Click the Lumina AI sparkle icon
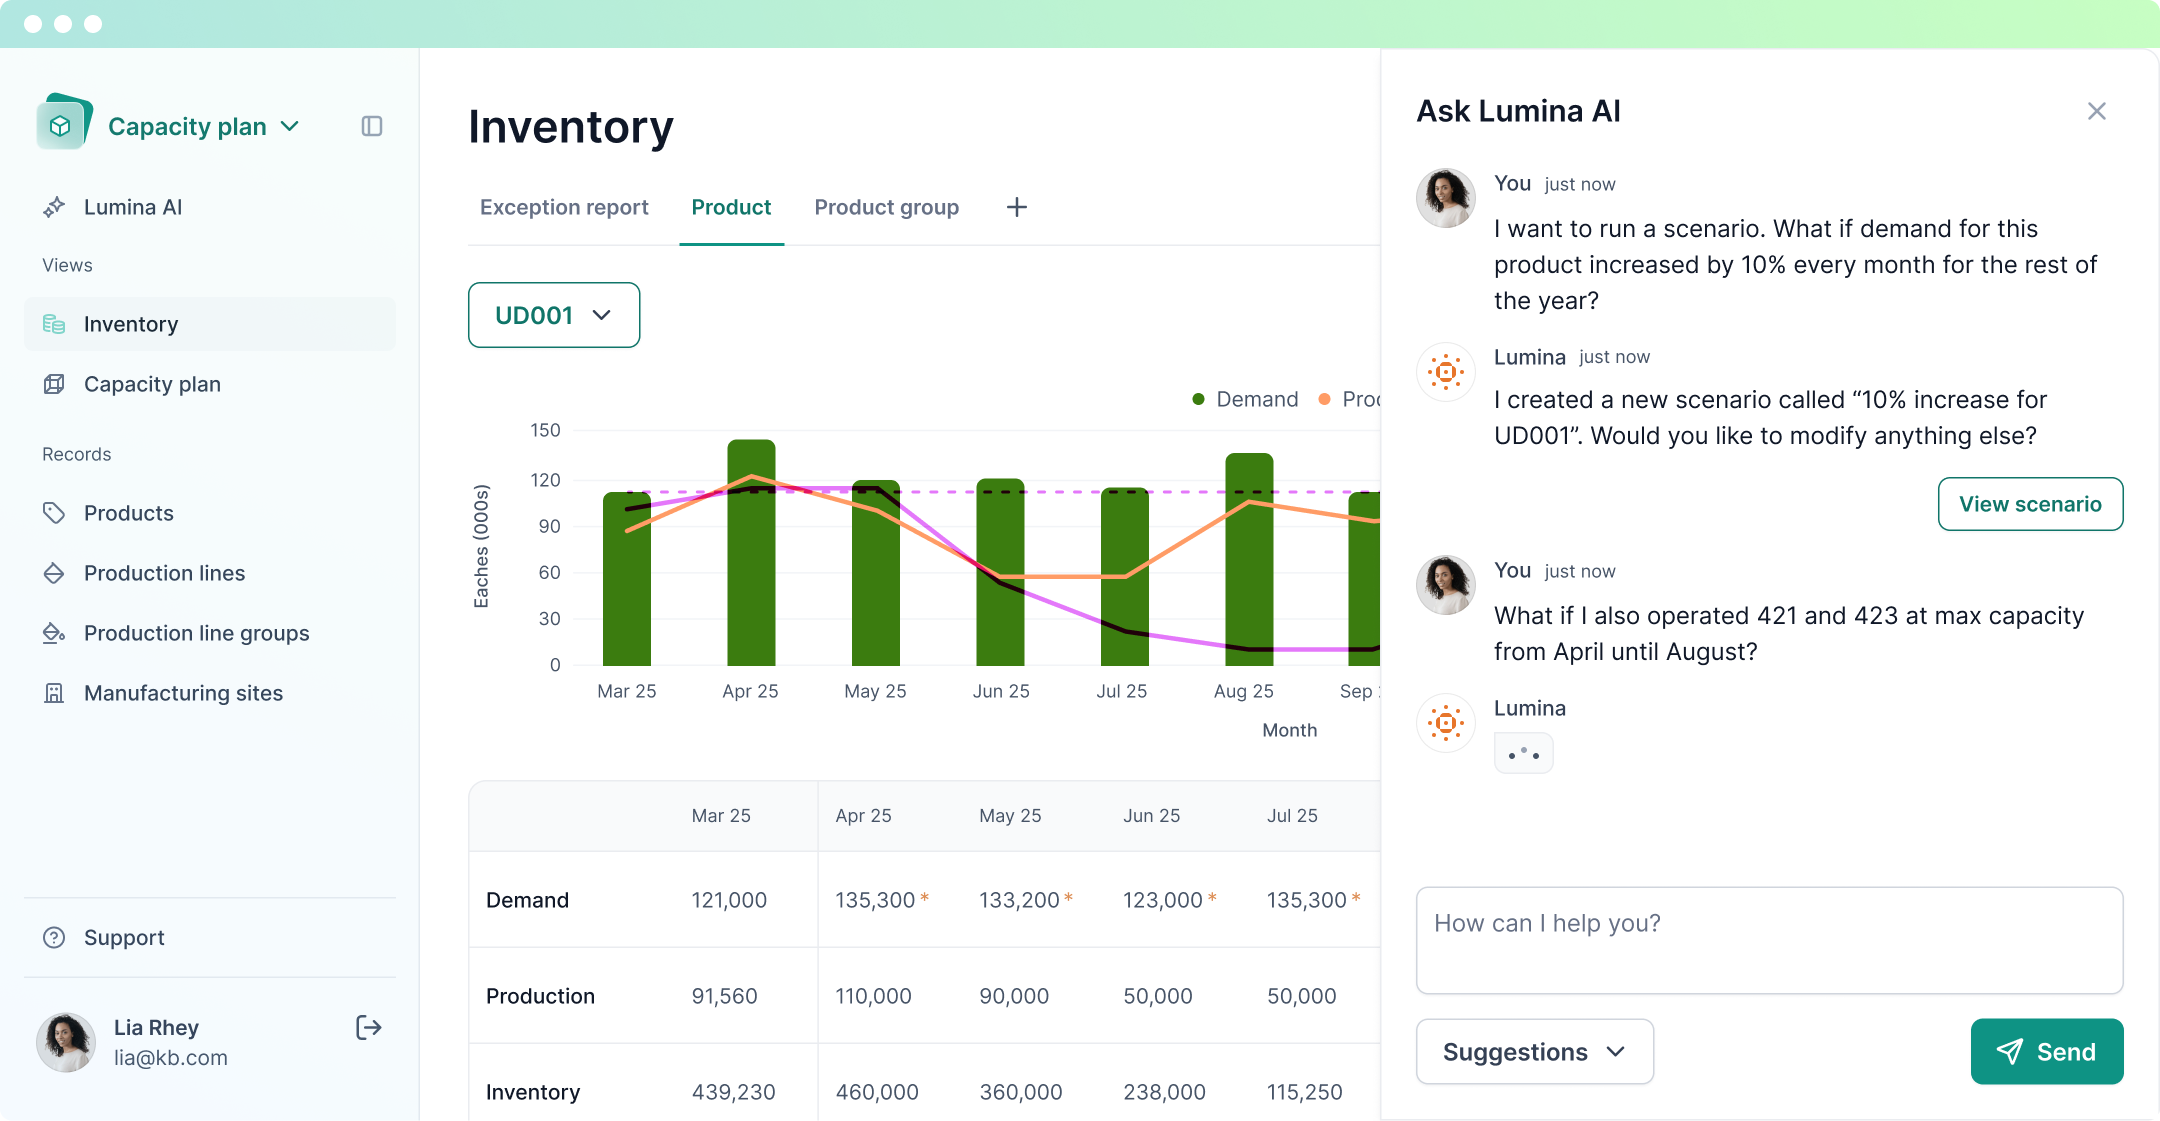The height and width of the screenshot is (1121, 2160). point(54,207)
